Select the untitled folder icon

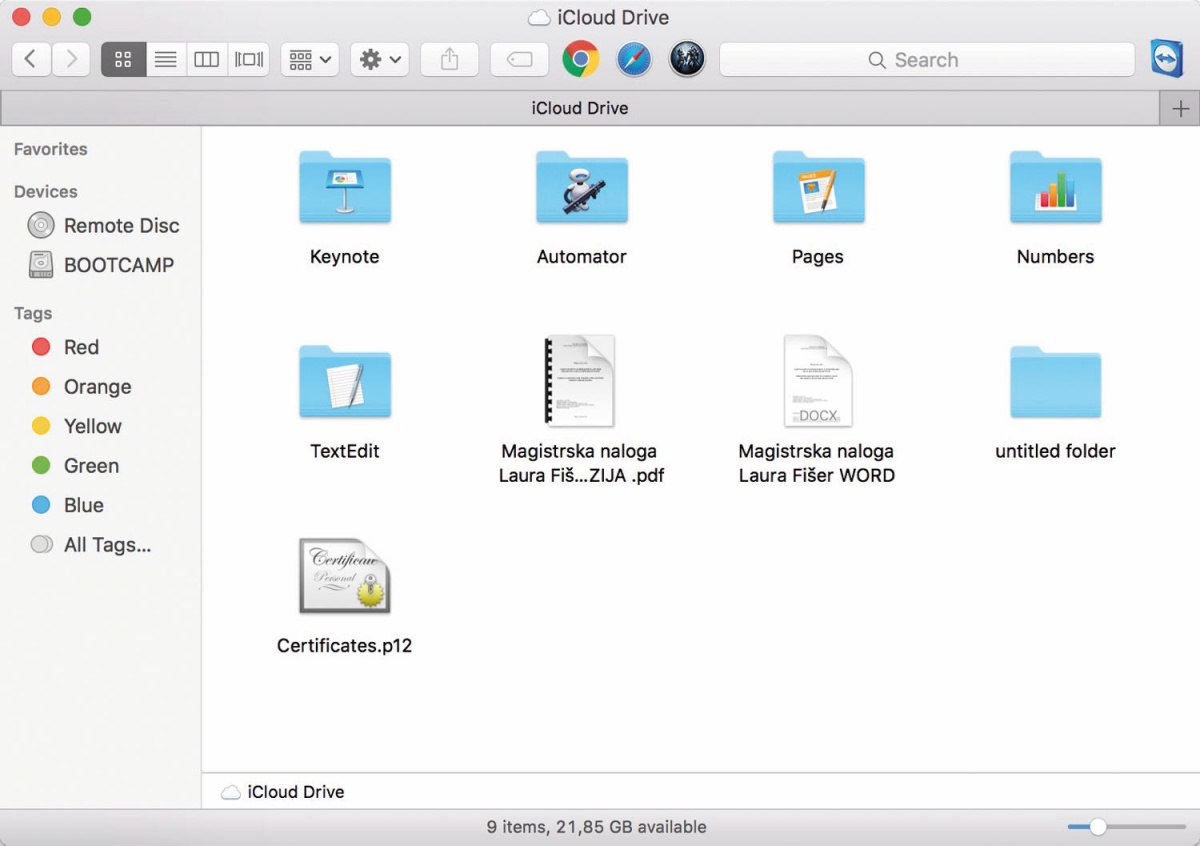click(1055, 381)
